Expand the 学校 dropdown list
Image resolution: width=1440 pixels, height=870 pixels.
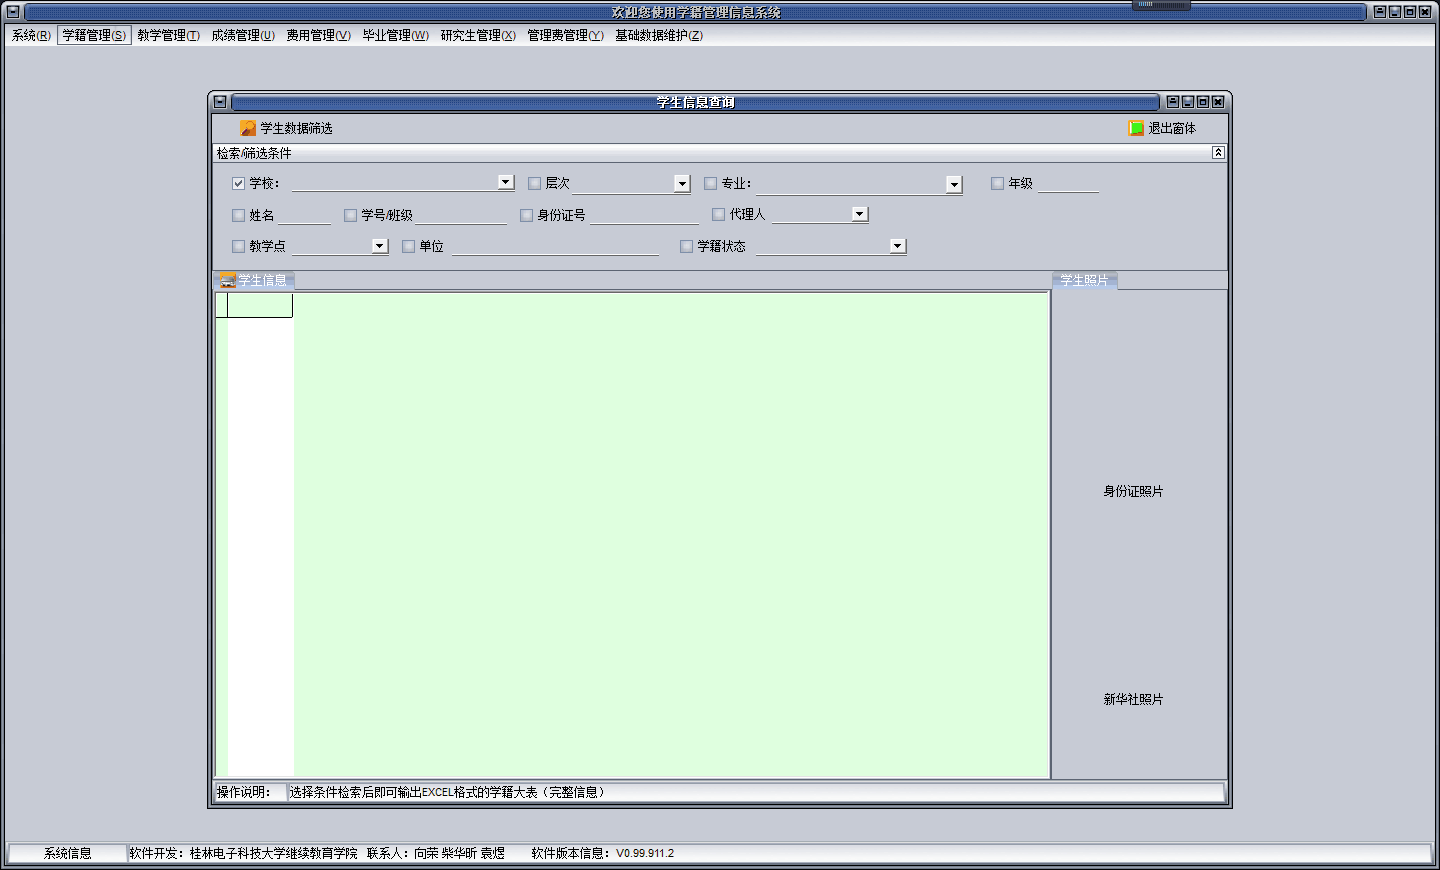click(506, 182)
